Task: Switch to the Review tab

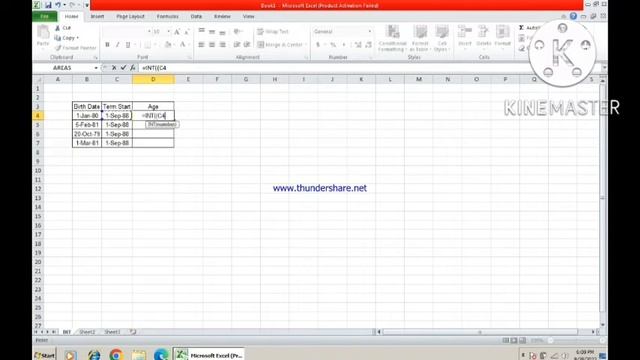Action: click(222, 16)
